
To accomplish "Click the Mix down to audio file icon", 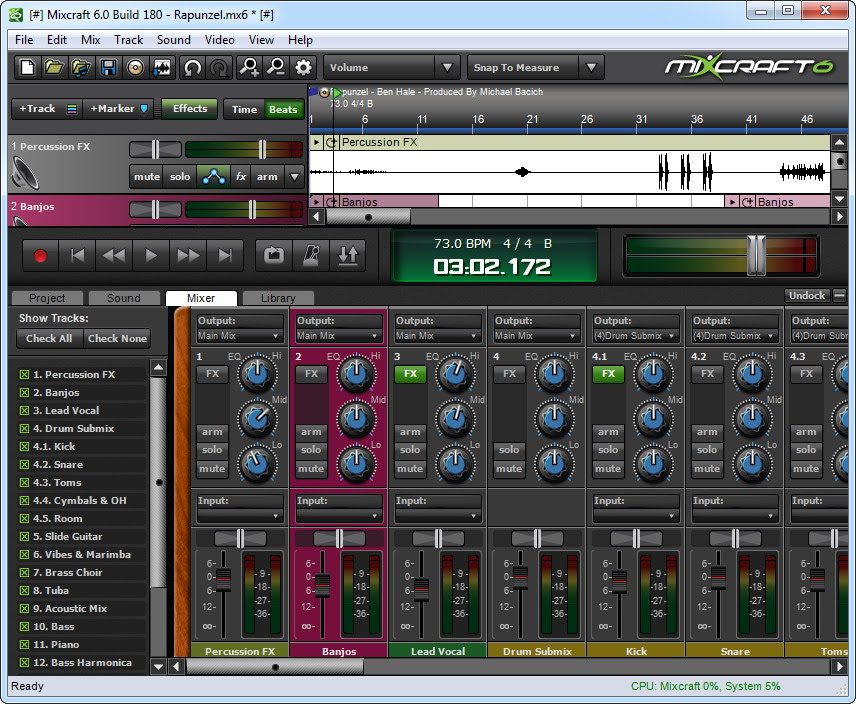I will point(162,68).
